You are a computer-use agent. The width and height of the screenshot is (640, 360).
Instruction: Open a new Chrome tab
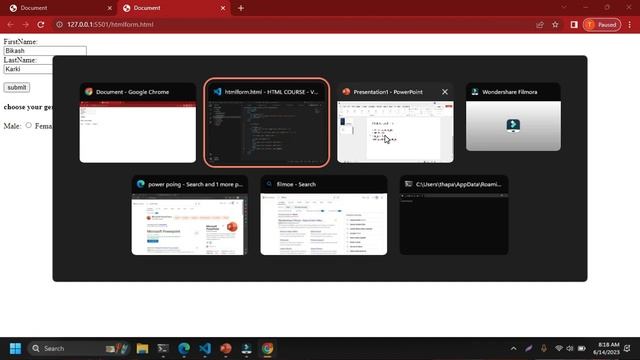click(x=241, y=8)
